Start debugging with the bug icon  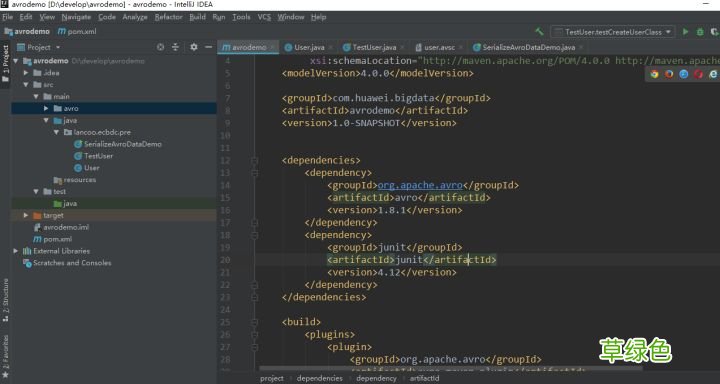700,32
